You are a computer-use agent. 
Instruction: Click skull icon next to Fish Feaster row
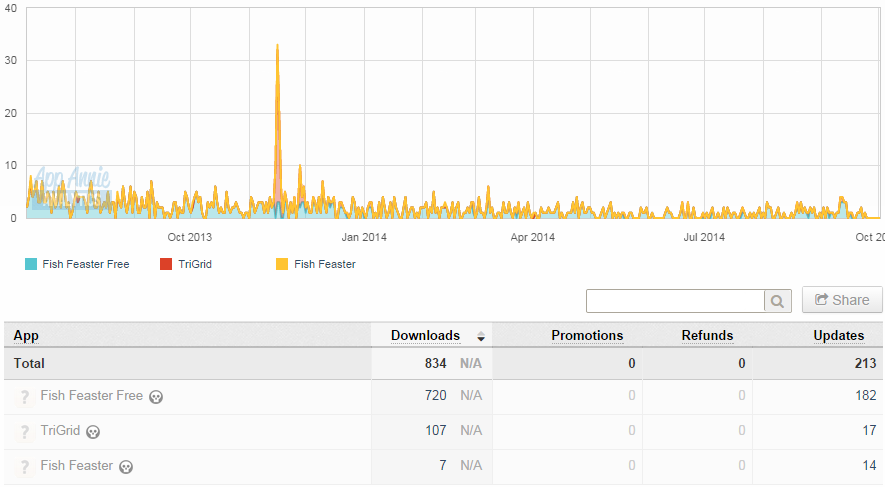point(126,467)
